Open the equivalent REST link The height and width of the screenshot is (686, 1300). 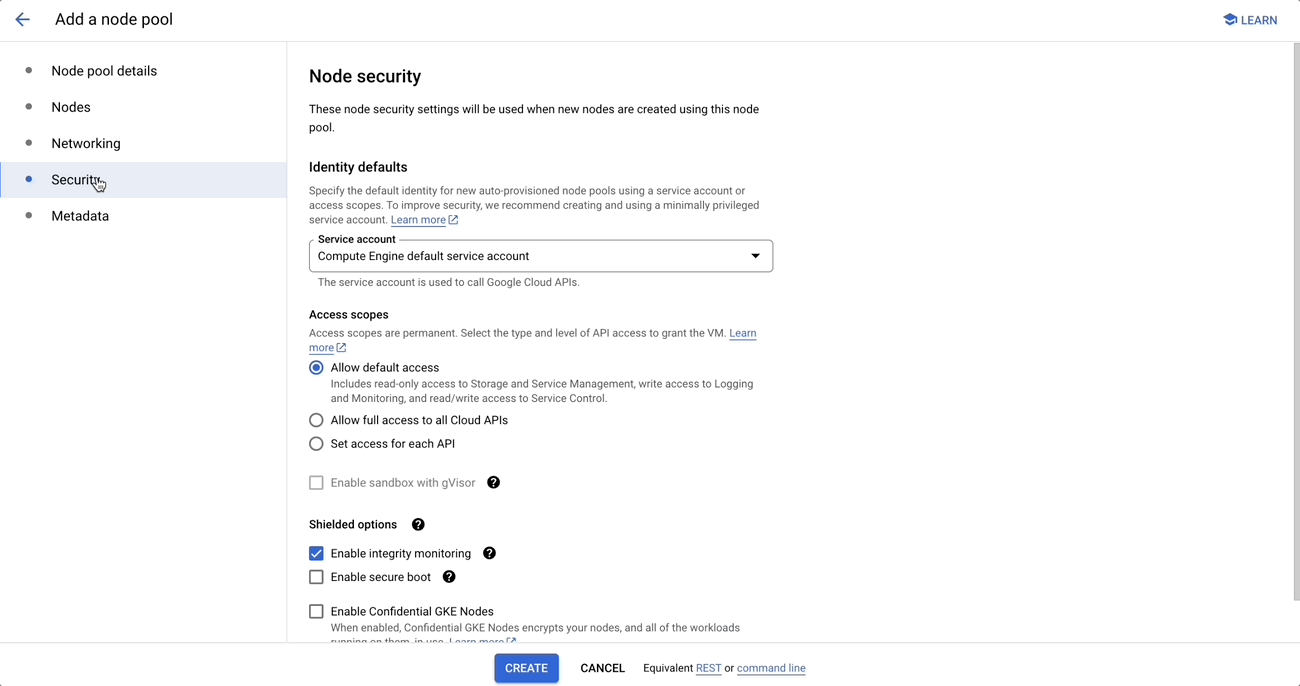pyautogui.click(x=708, y=668)
